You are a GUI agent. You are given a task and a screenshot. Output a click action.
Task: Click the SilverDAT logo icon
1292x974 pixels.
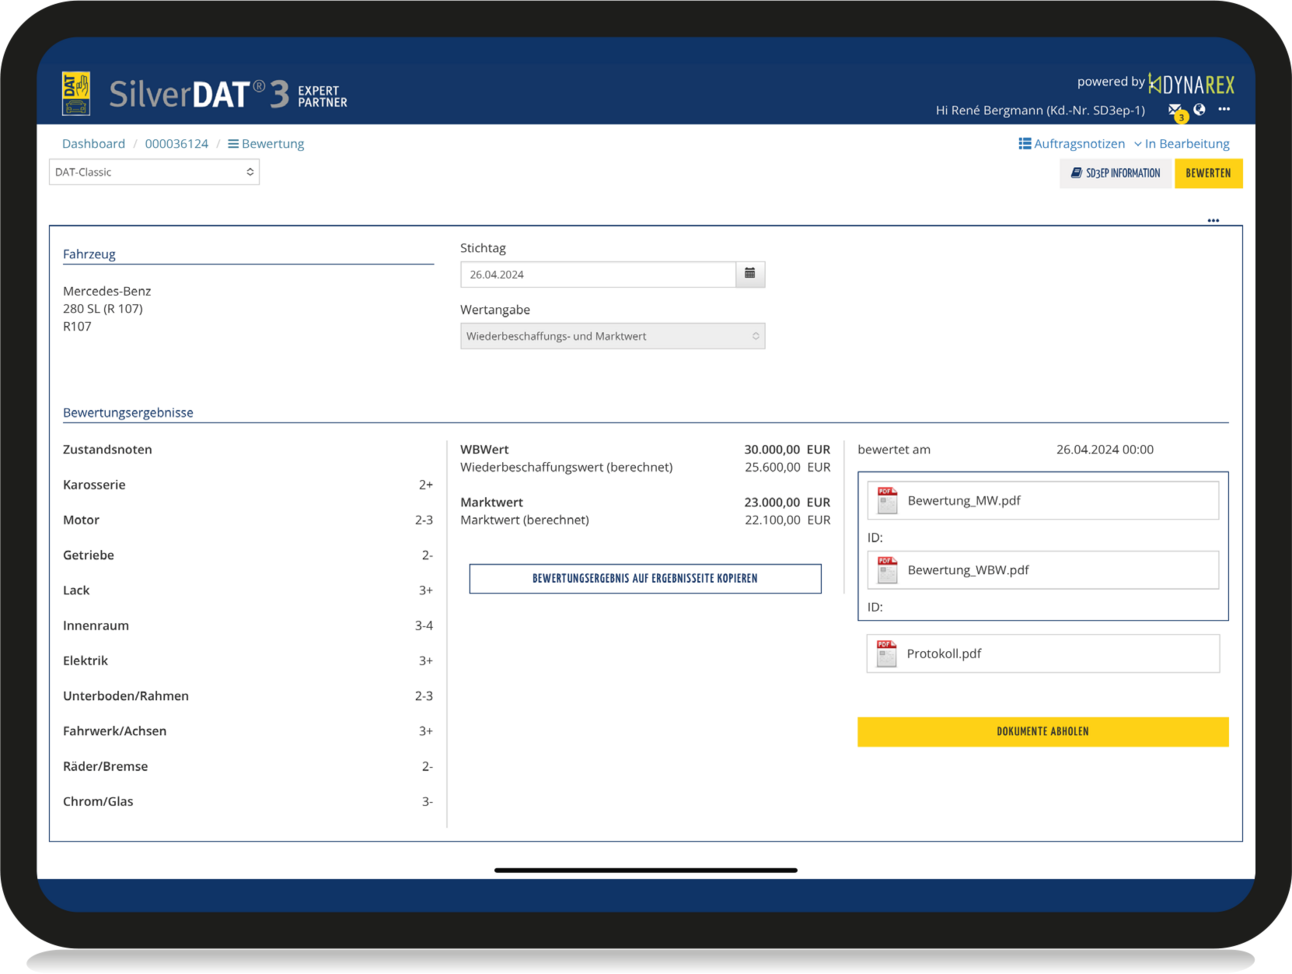tap(75, 91)
